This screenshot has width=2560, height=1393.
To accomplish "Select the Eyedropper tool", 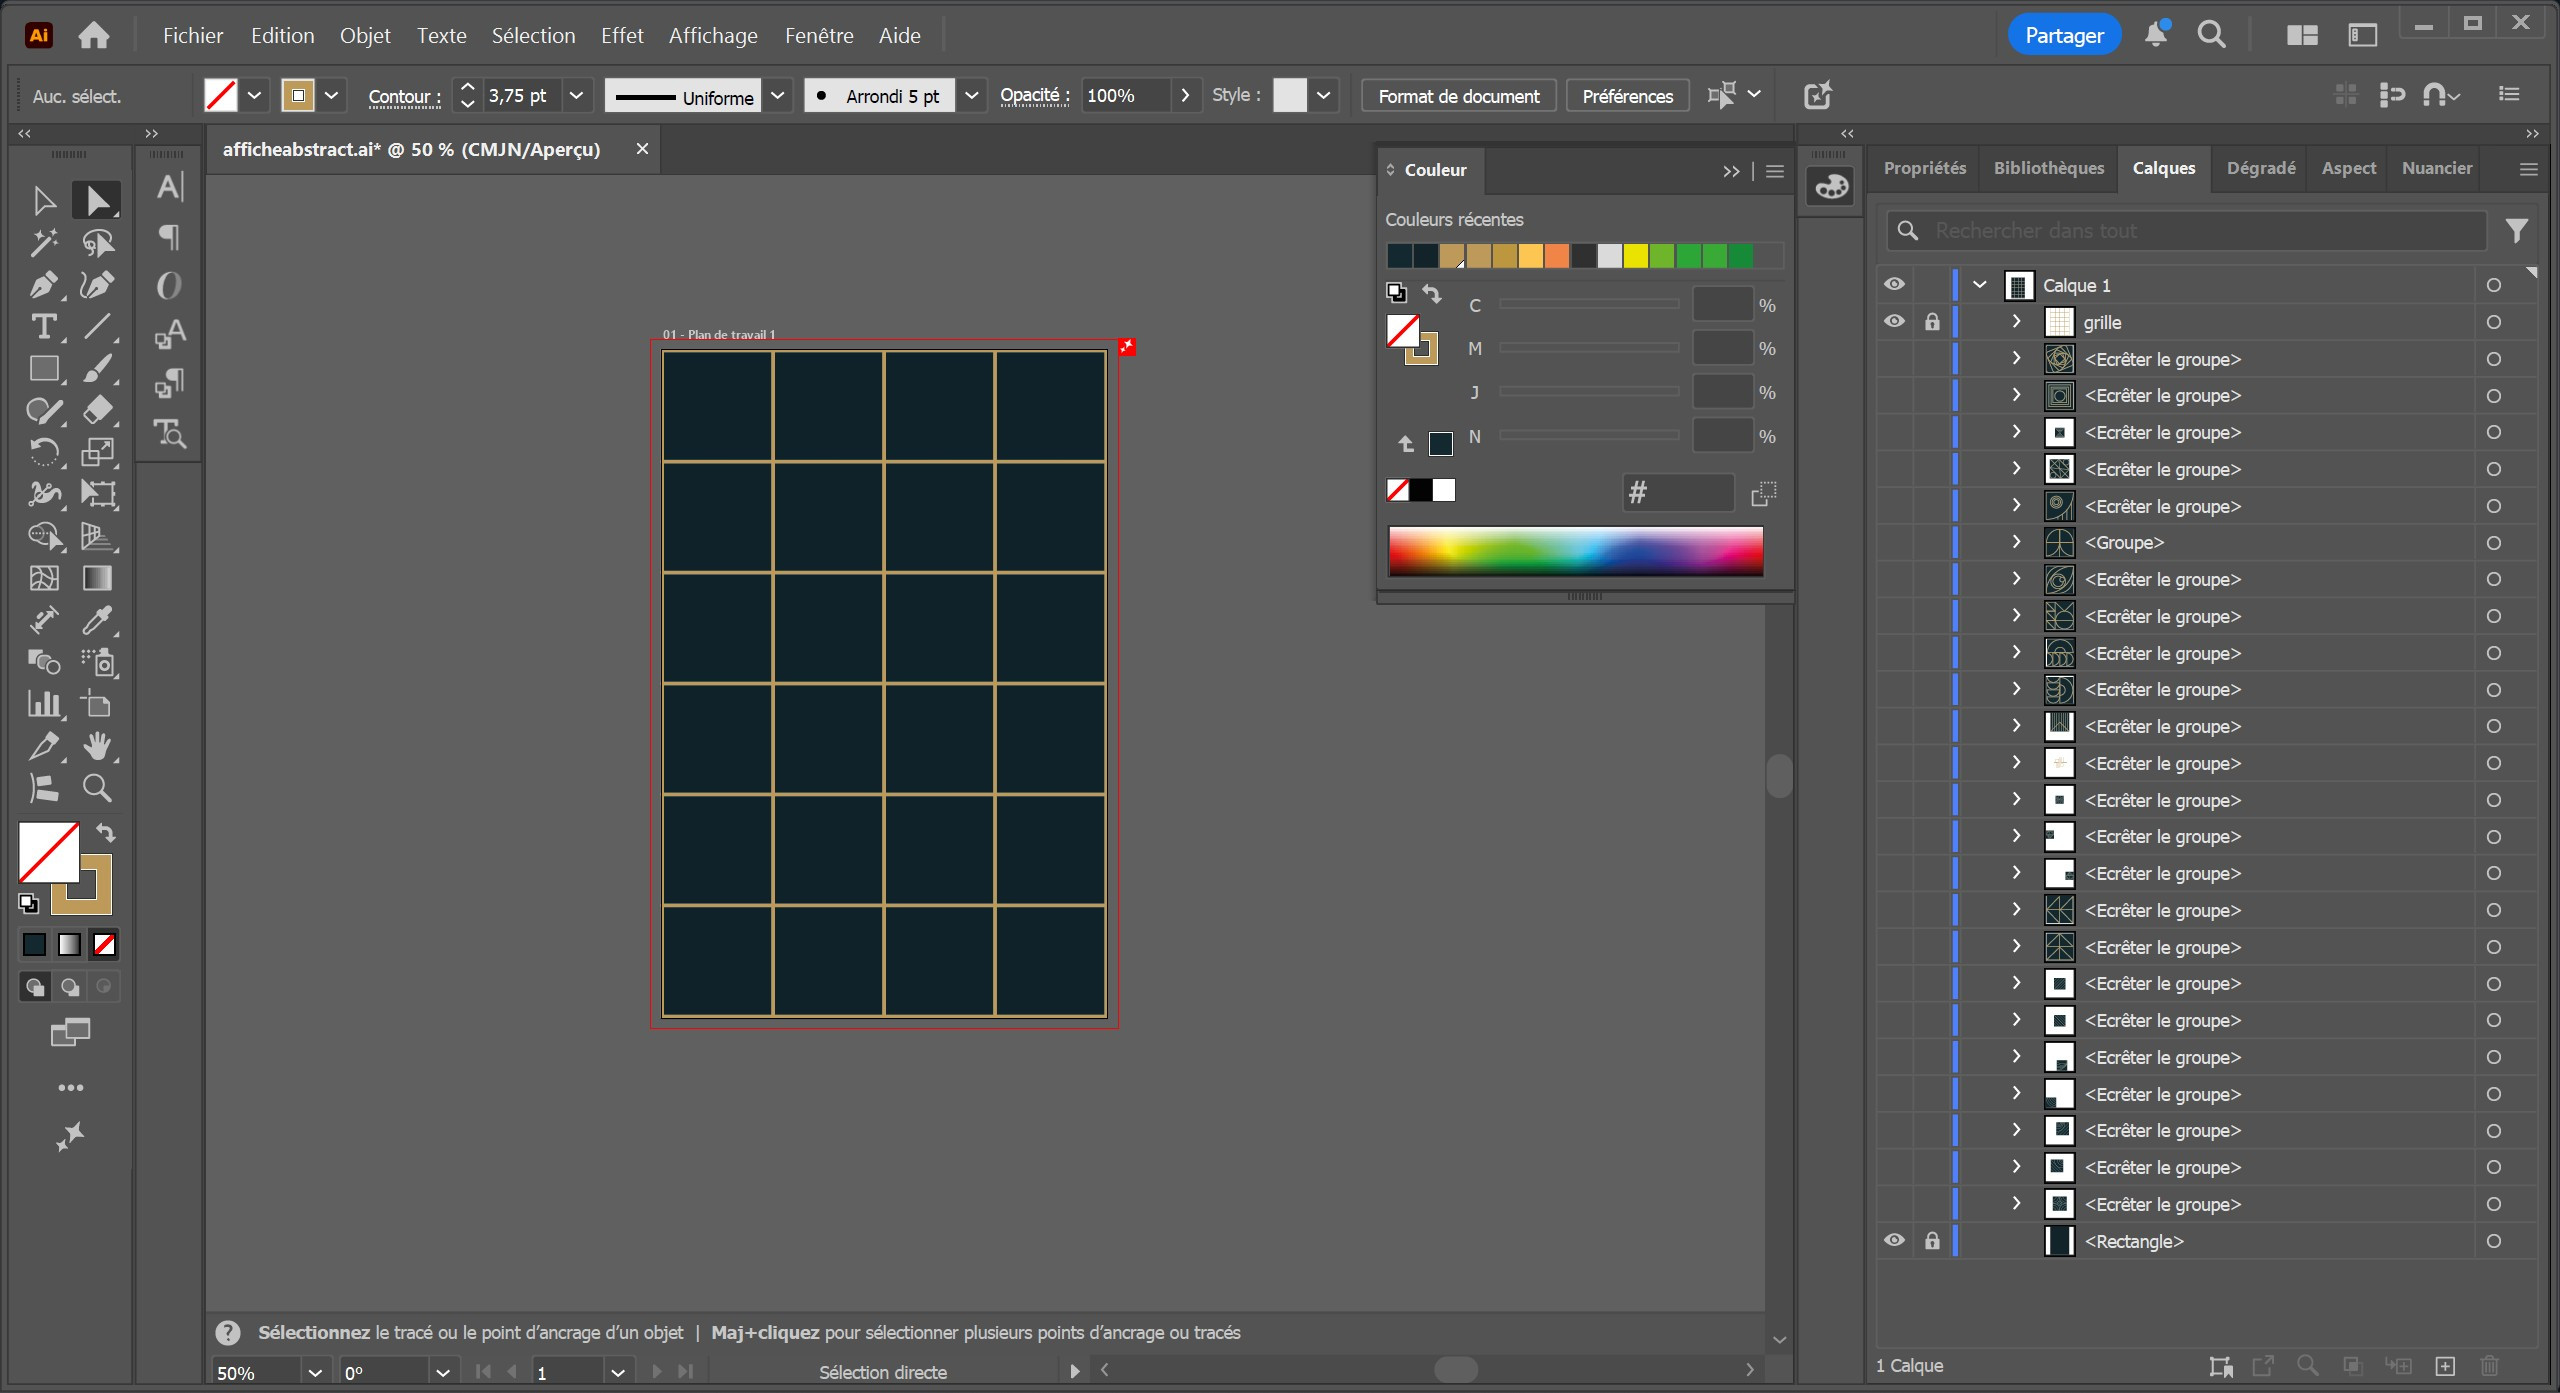I will pos(97,620).
